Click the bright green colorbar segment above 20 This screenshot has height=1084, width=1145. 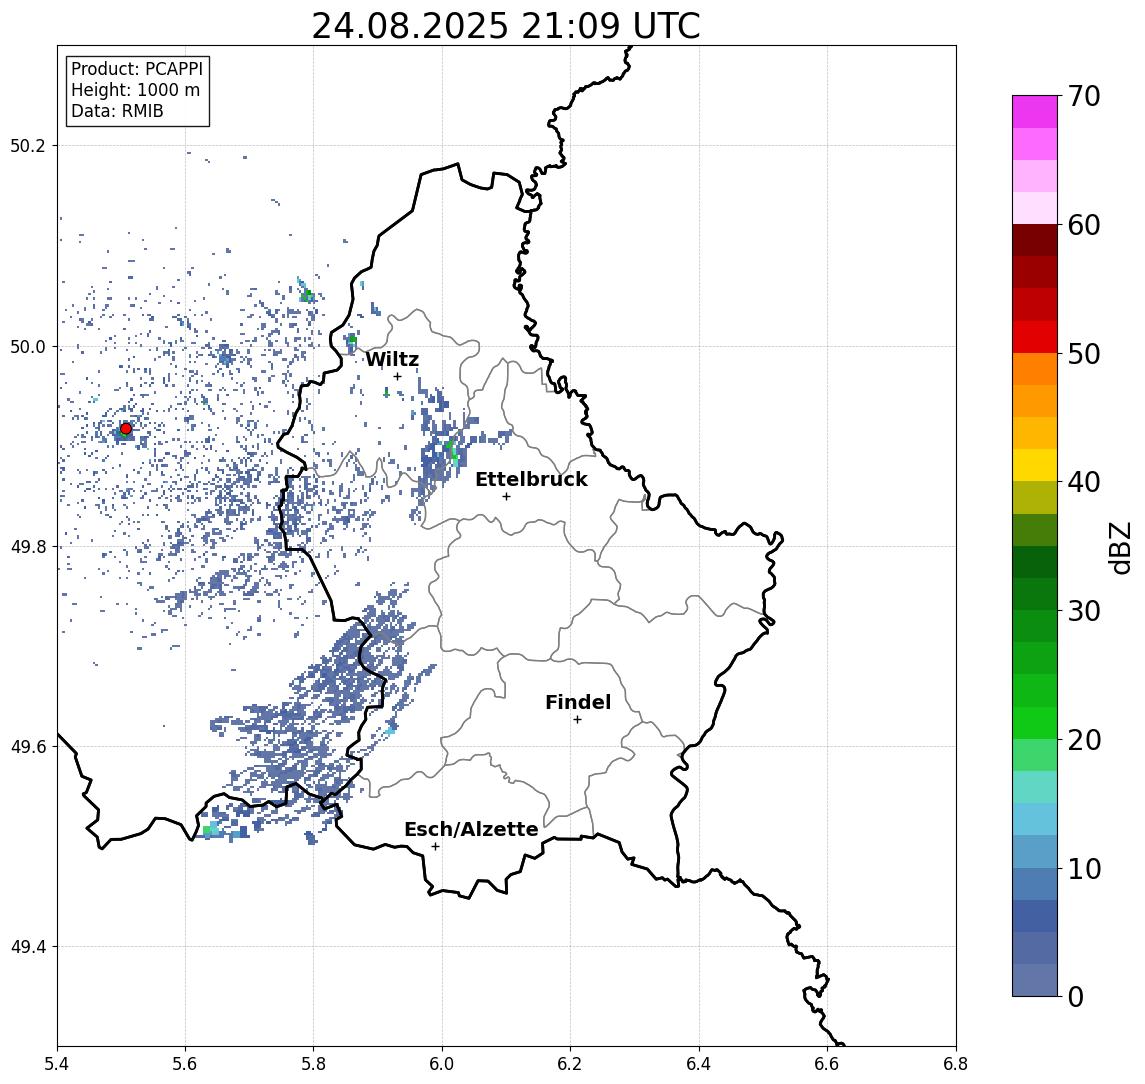point(1035,722)
